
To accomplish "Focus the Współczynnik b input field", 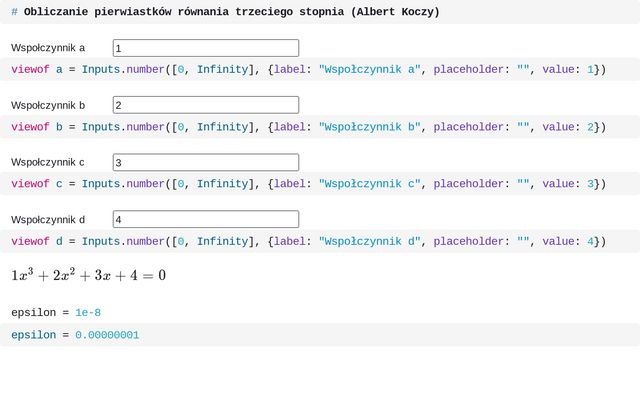I will 205,105.
